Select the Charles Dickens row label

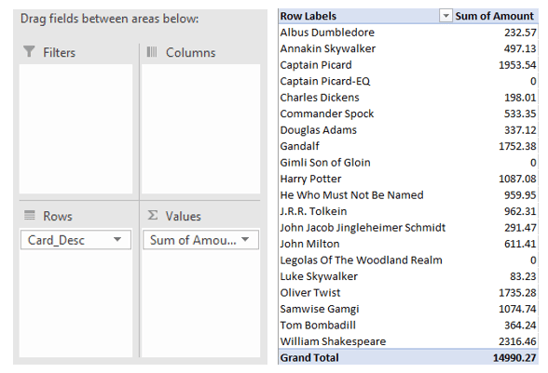pyautogui.click(x=319, y=97)
